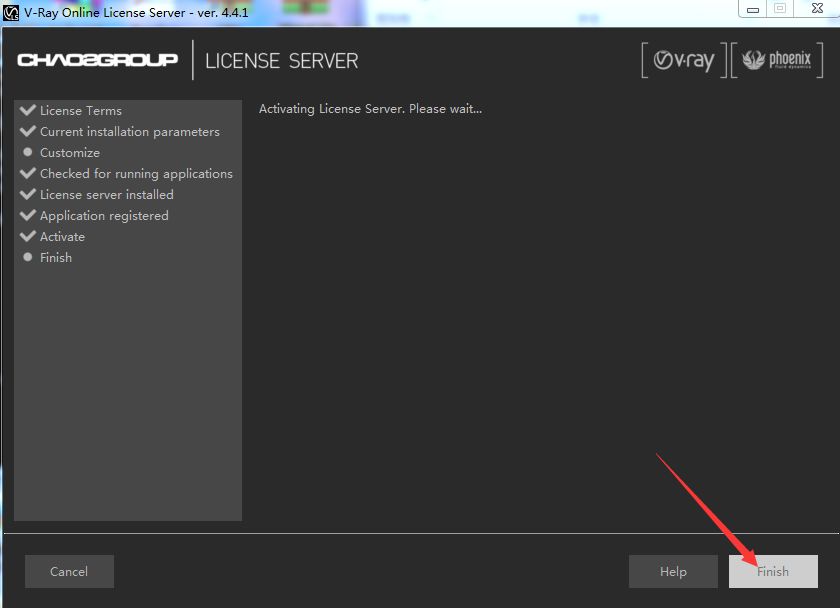Click checkmark beside License server installed
Viewport: 840px width, 608px height.
pos(27,194)
